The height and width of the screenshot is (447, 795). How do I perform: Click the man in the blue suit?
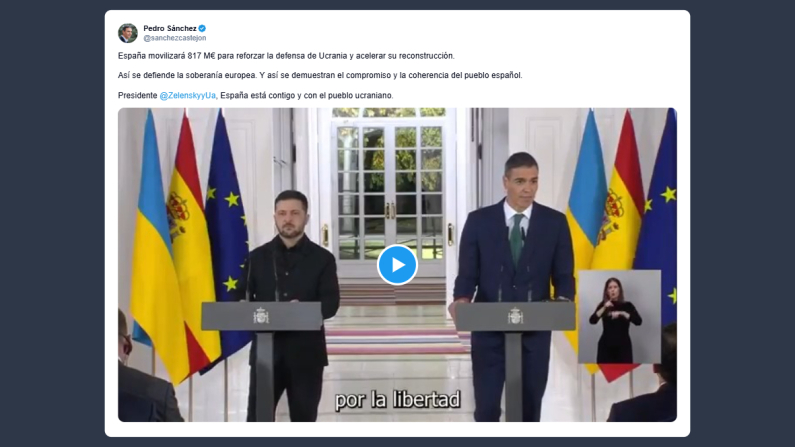pos(514,284)
